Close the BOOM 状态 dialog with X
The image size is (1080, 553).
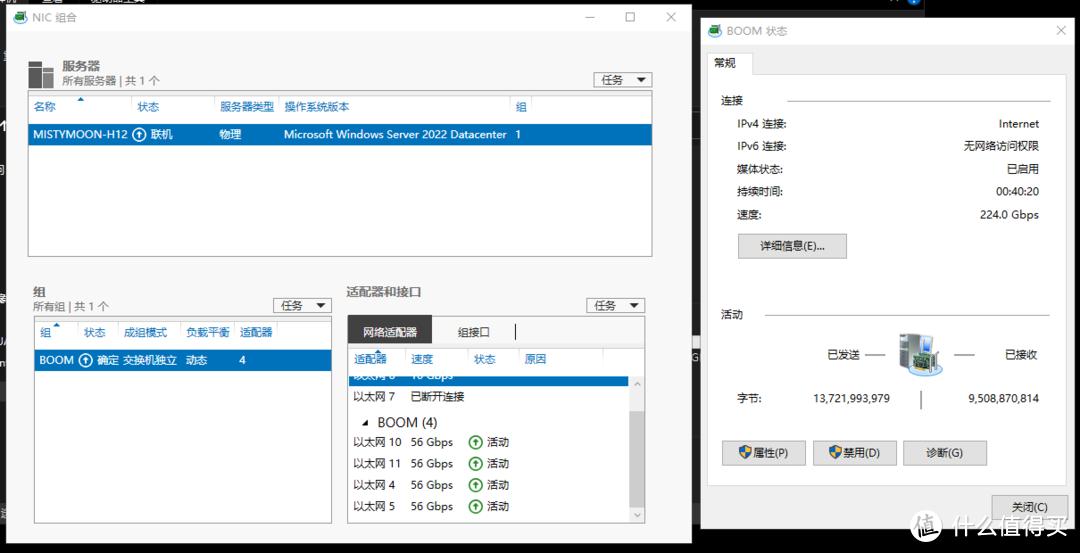tap(1061, 31)
